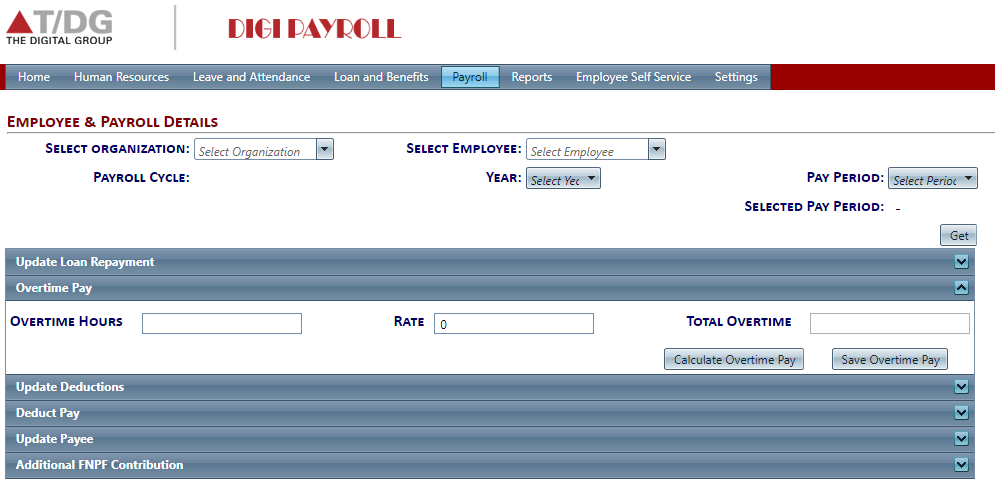Viewport: 995px width, 492px height.
Task: Click The Digital Group logo
Action: [x=60, y=28]
